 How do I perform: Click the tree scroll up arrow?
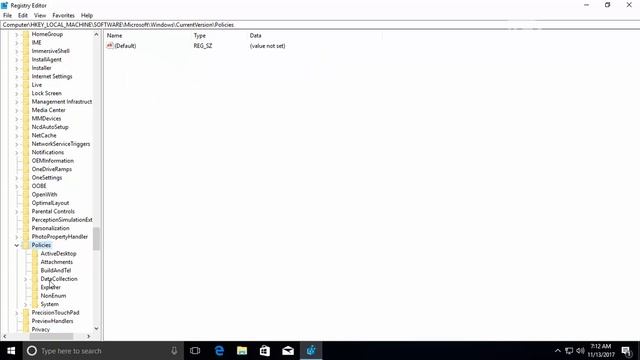click(x=96, y=35)
